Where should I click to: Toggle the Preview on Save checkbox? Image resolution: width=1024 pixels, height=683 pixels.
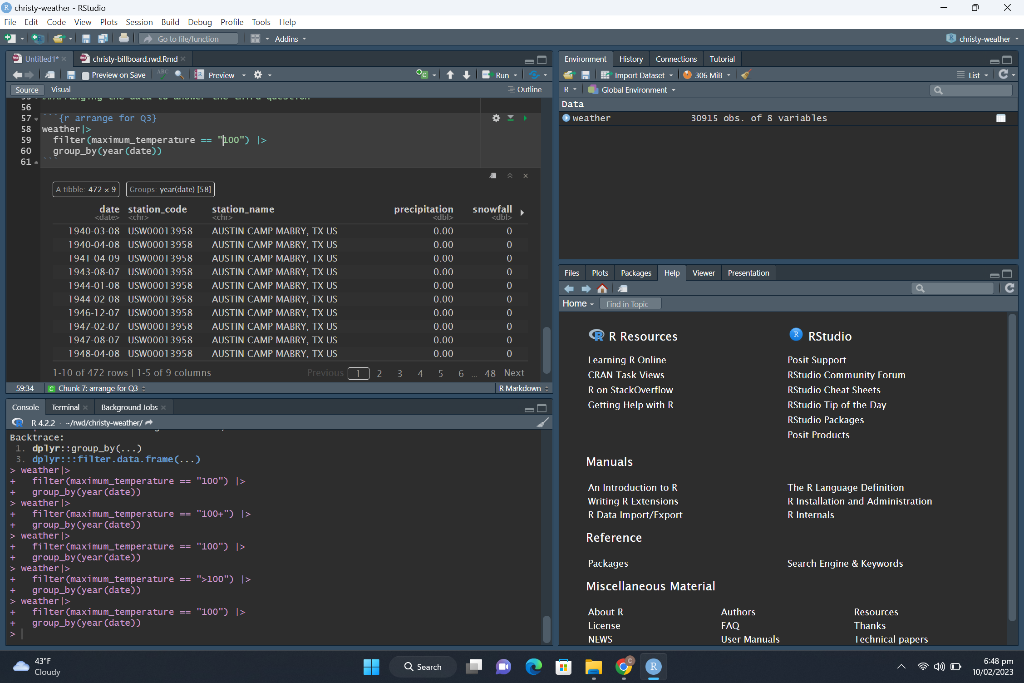tap(86, 75)
